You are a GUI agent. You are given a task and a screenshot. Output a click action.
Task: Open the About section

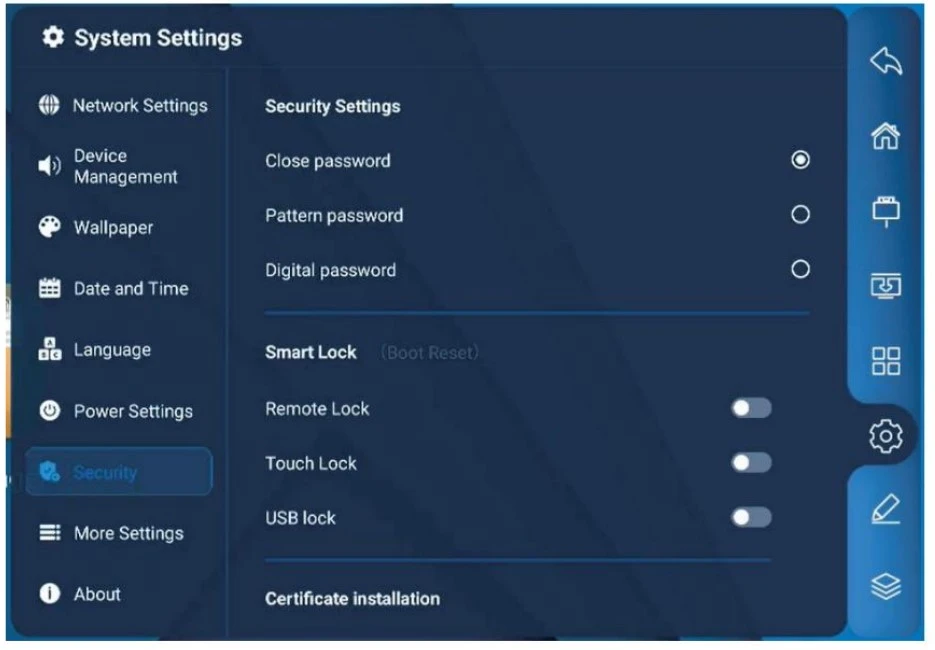point(119,594)
